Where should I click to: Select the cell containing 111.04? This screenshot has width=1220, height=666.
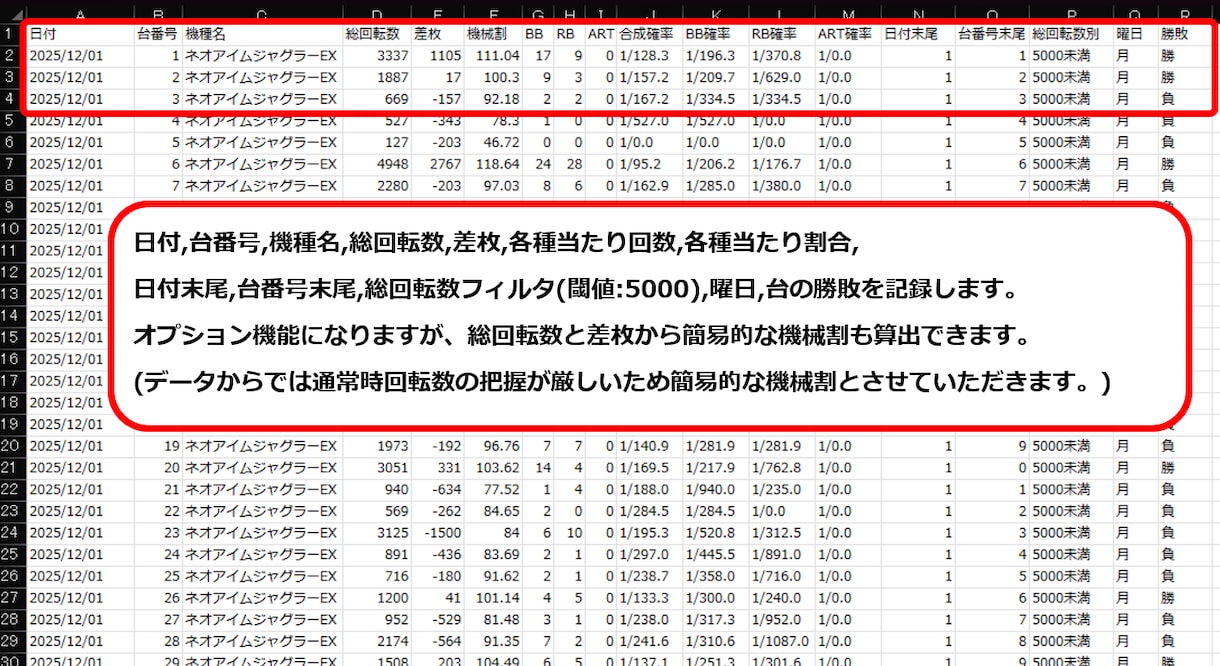point(493,55)
